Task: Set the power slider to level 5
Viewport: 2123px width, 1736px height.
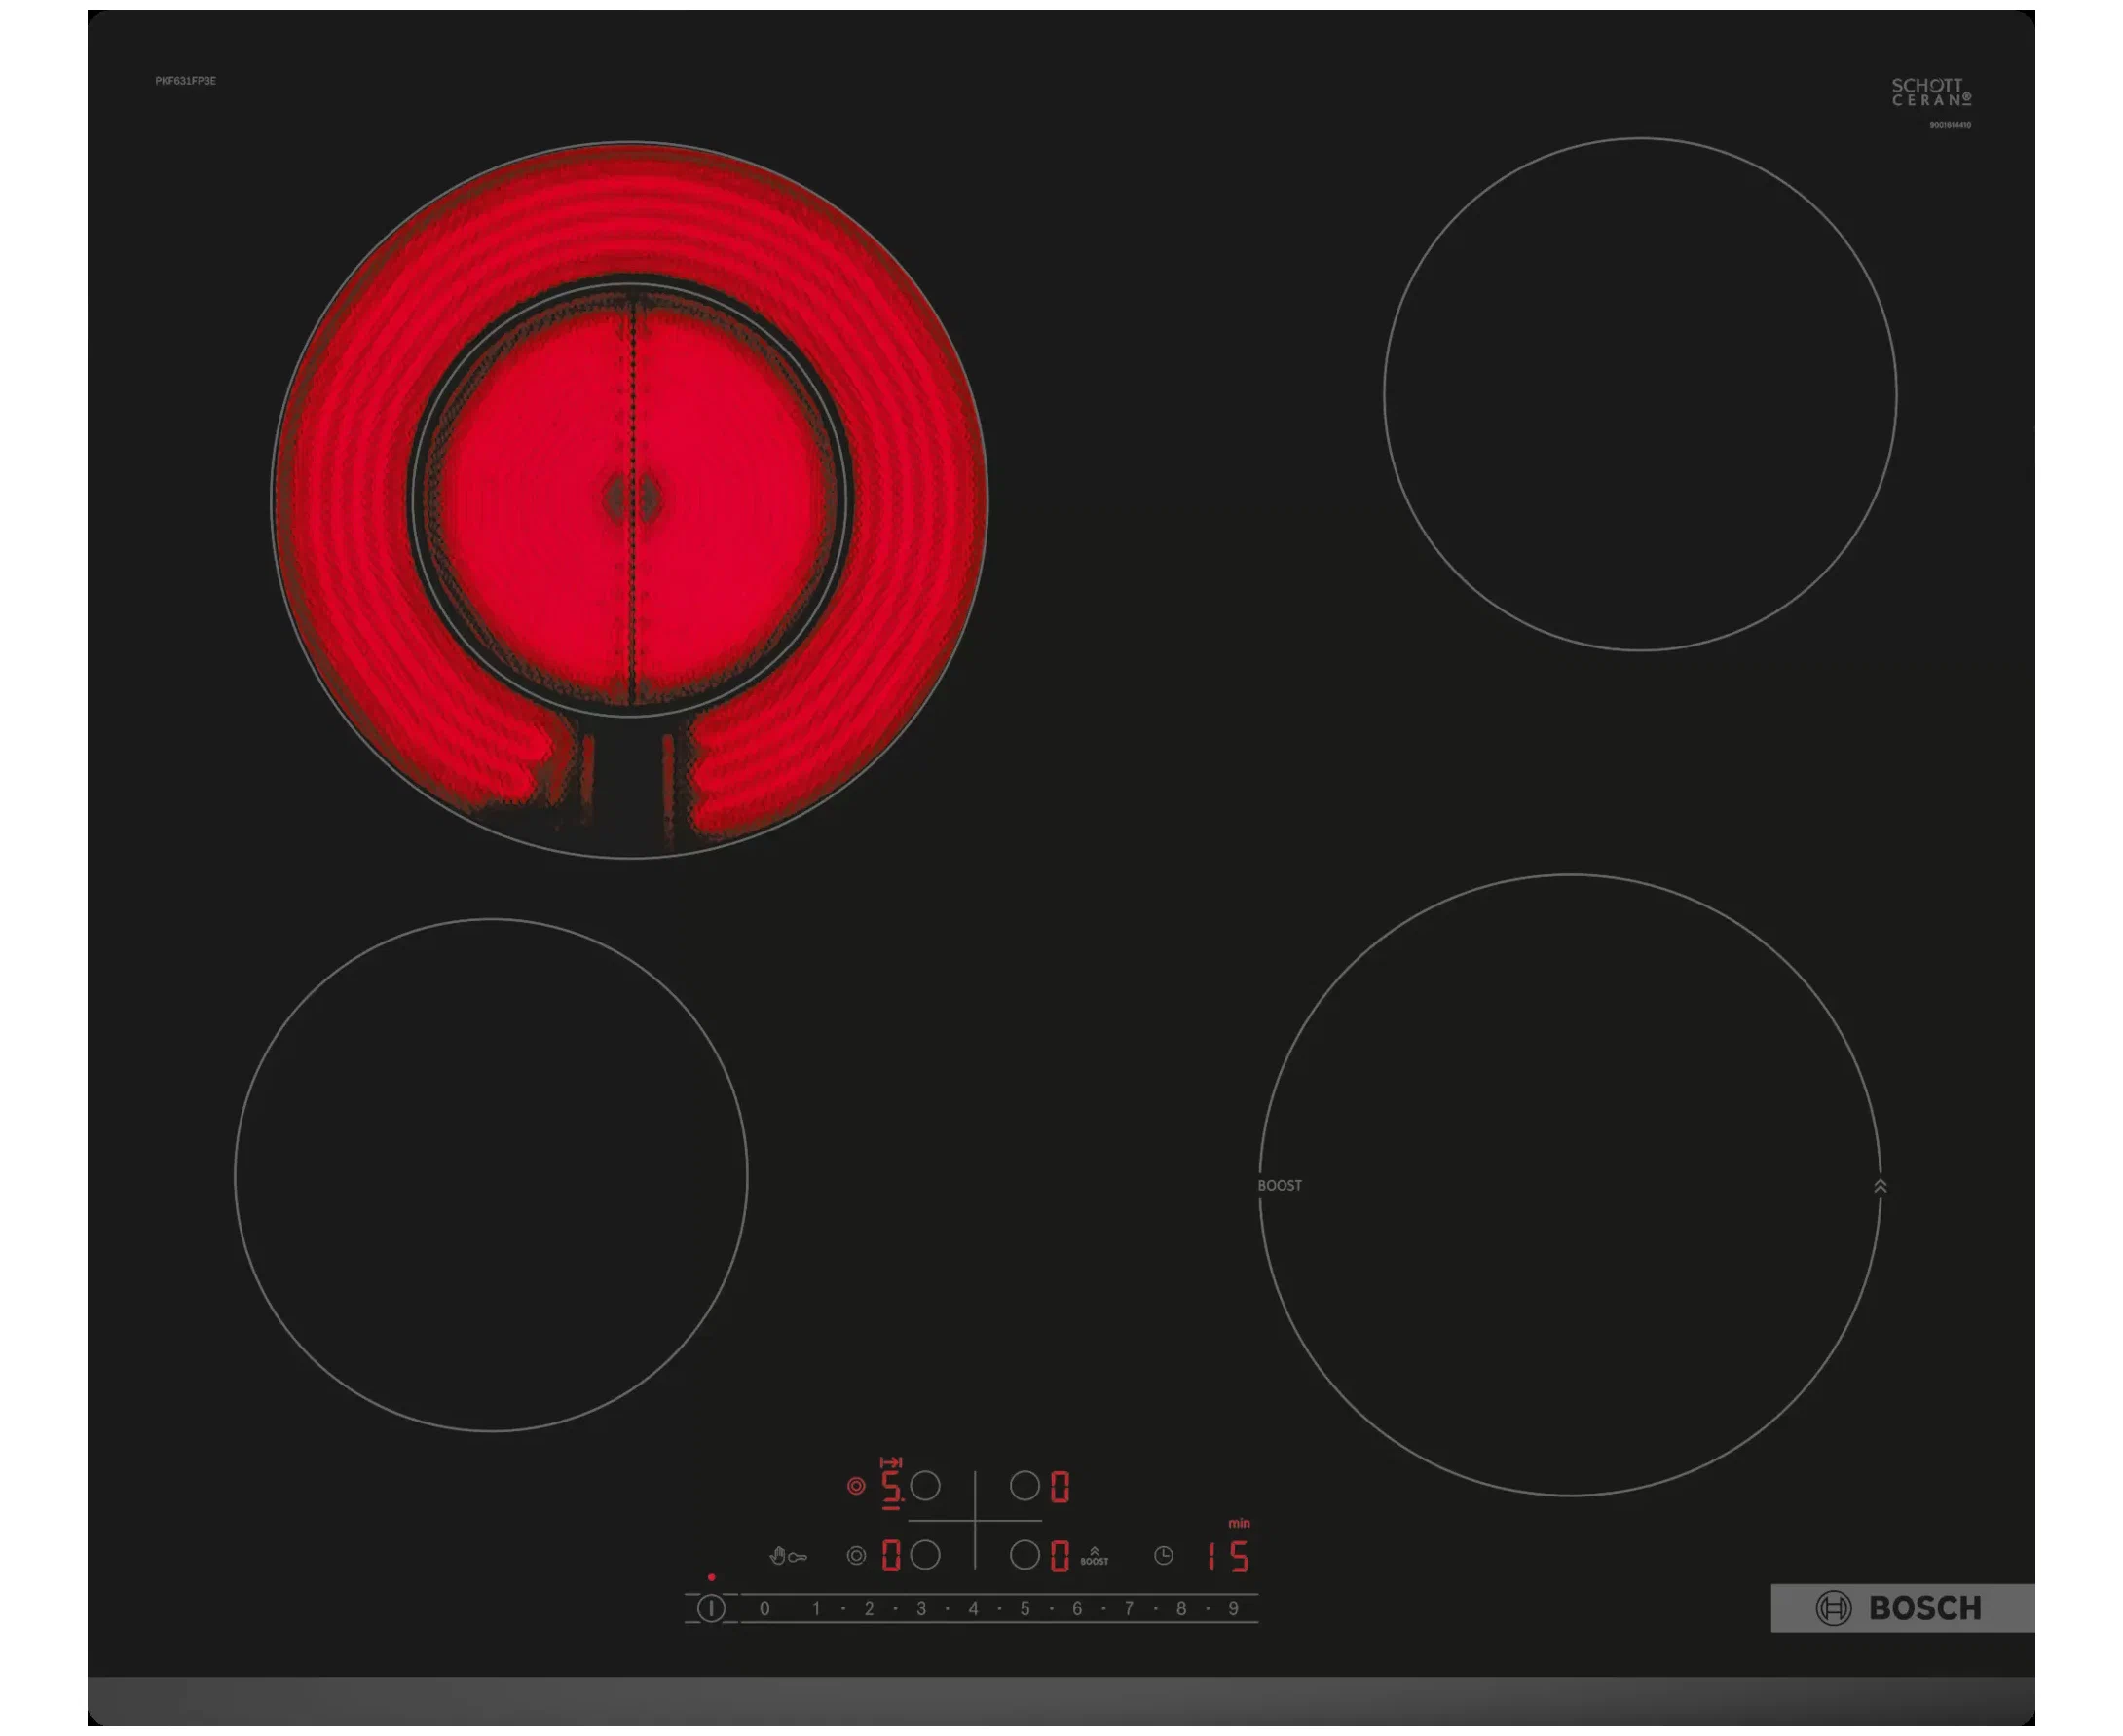Action: tap(1024, 1608)
